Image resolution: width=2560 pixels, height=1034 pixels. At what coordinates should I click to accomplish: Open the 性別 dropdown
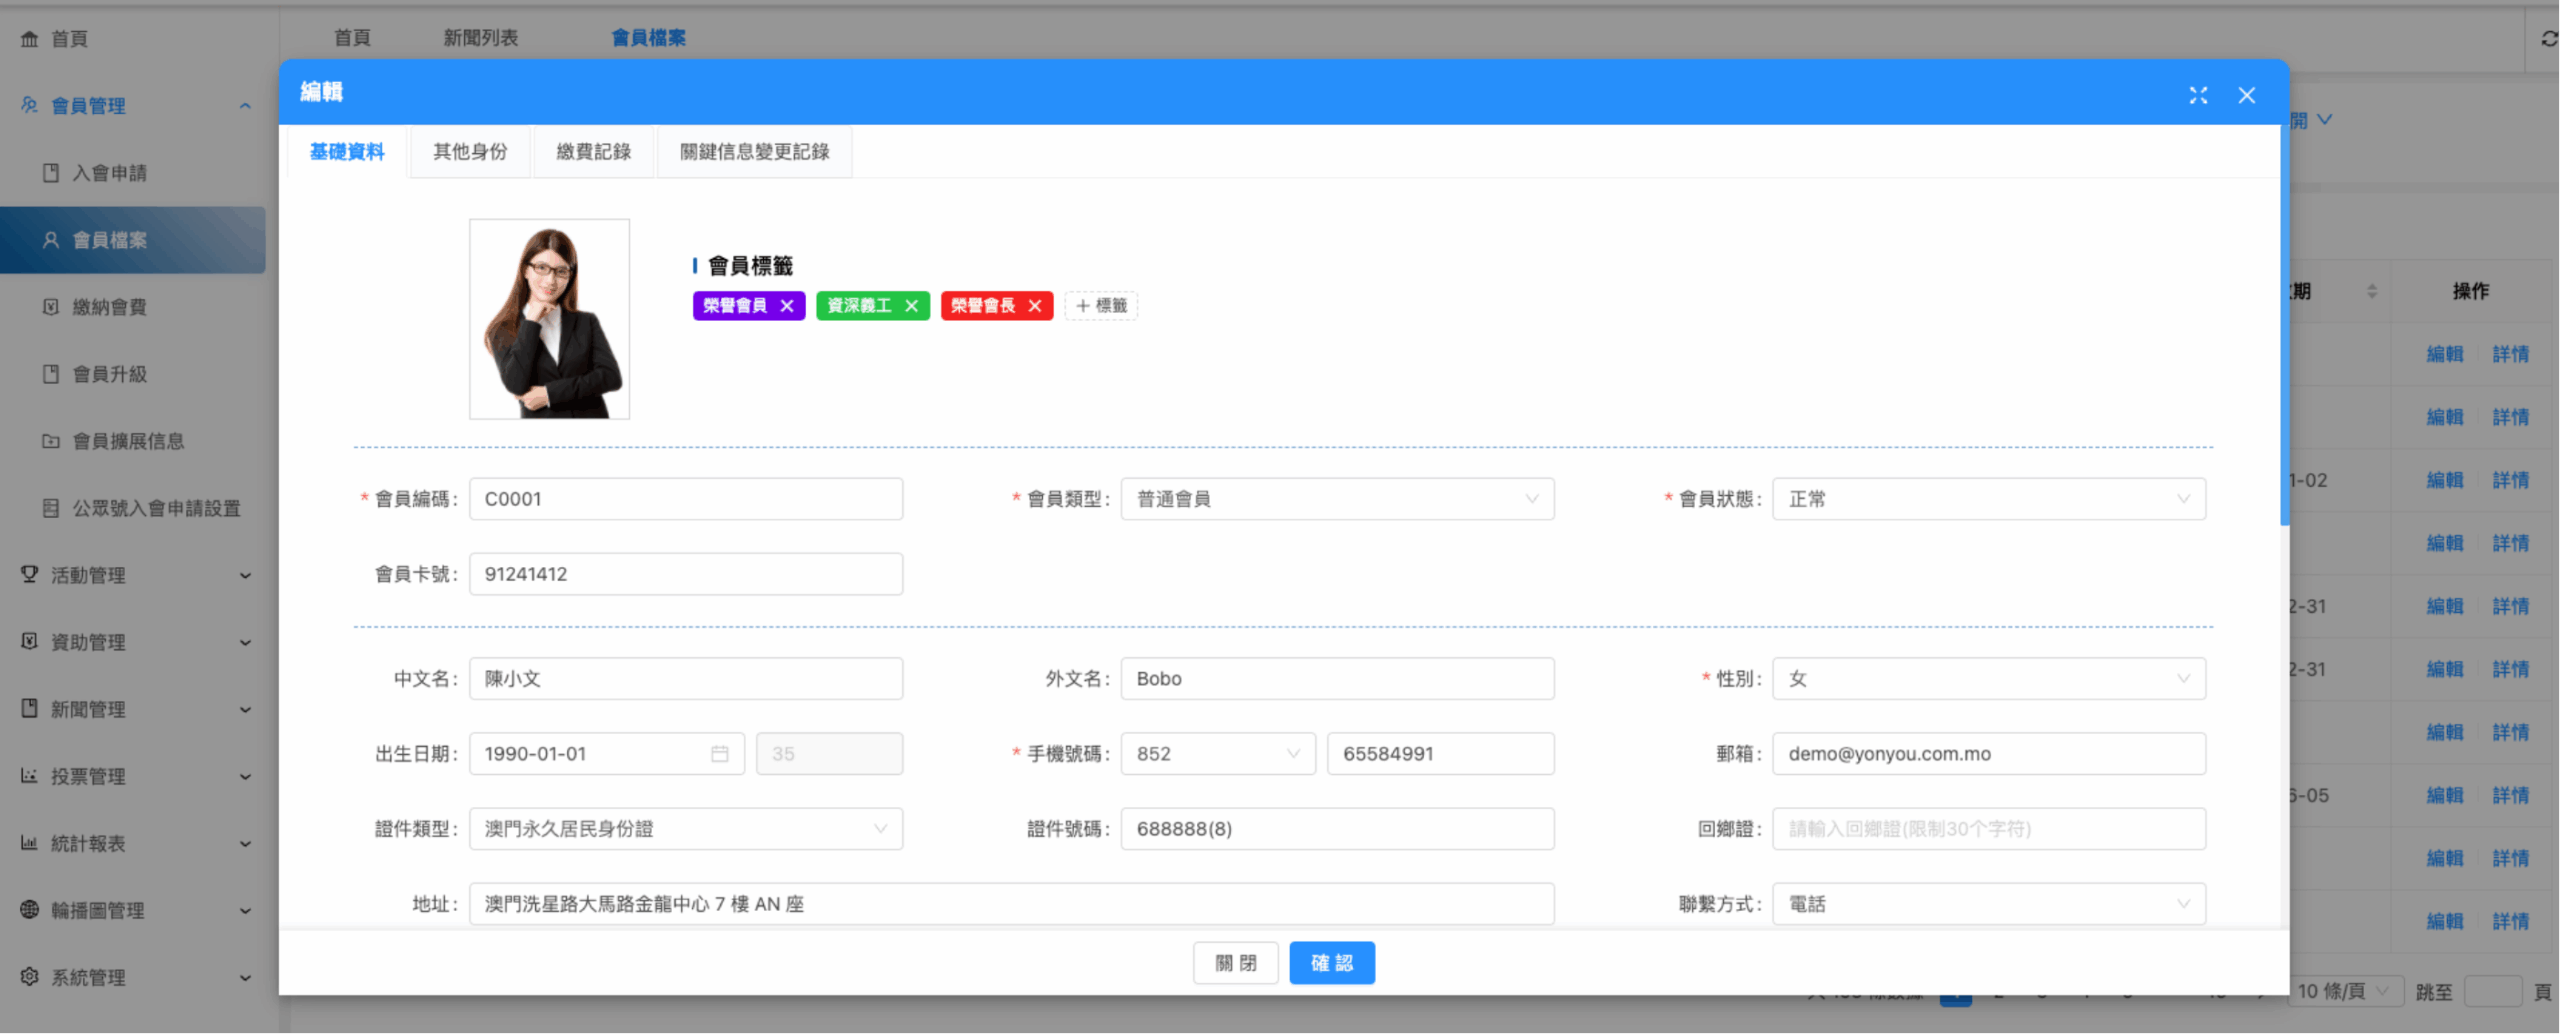1988,679
